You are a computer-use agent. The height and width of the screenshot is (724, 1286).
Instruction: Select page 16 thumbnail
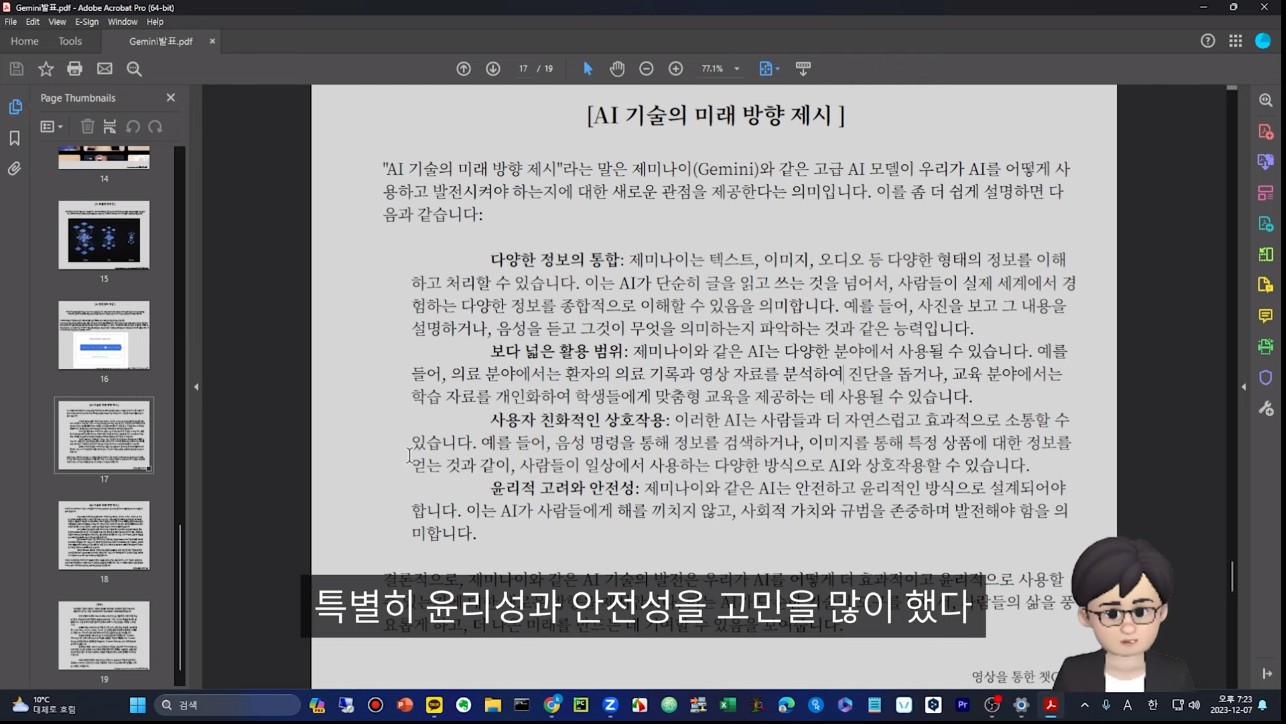[104, 335]
